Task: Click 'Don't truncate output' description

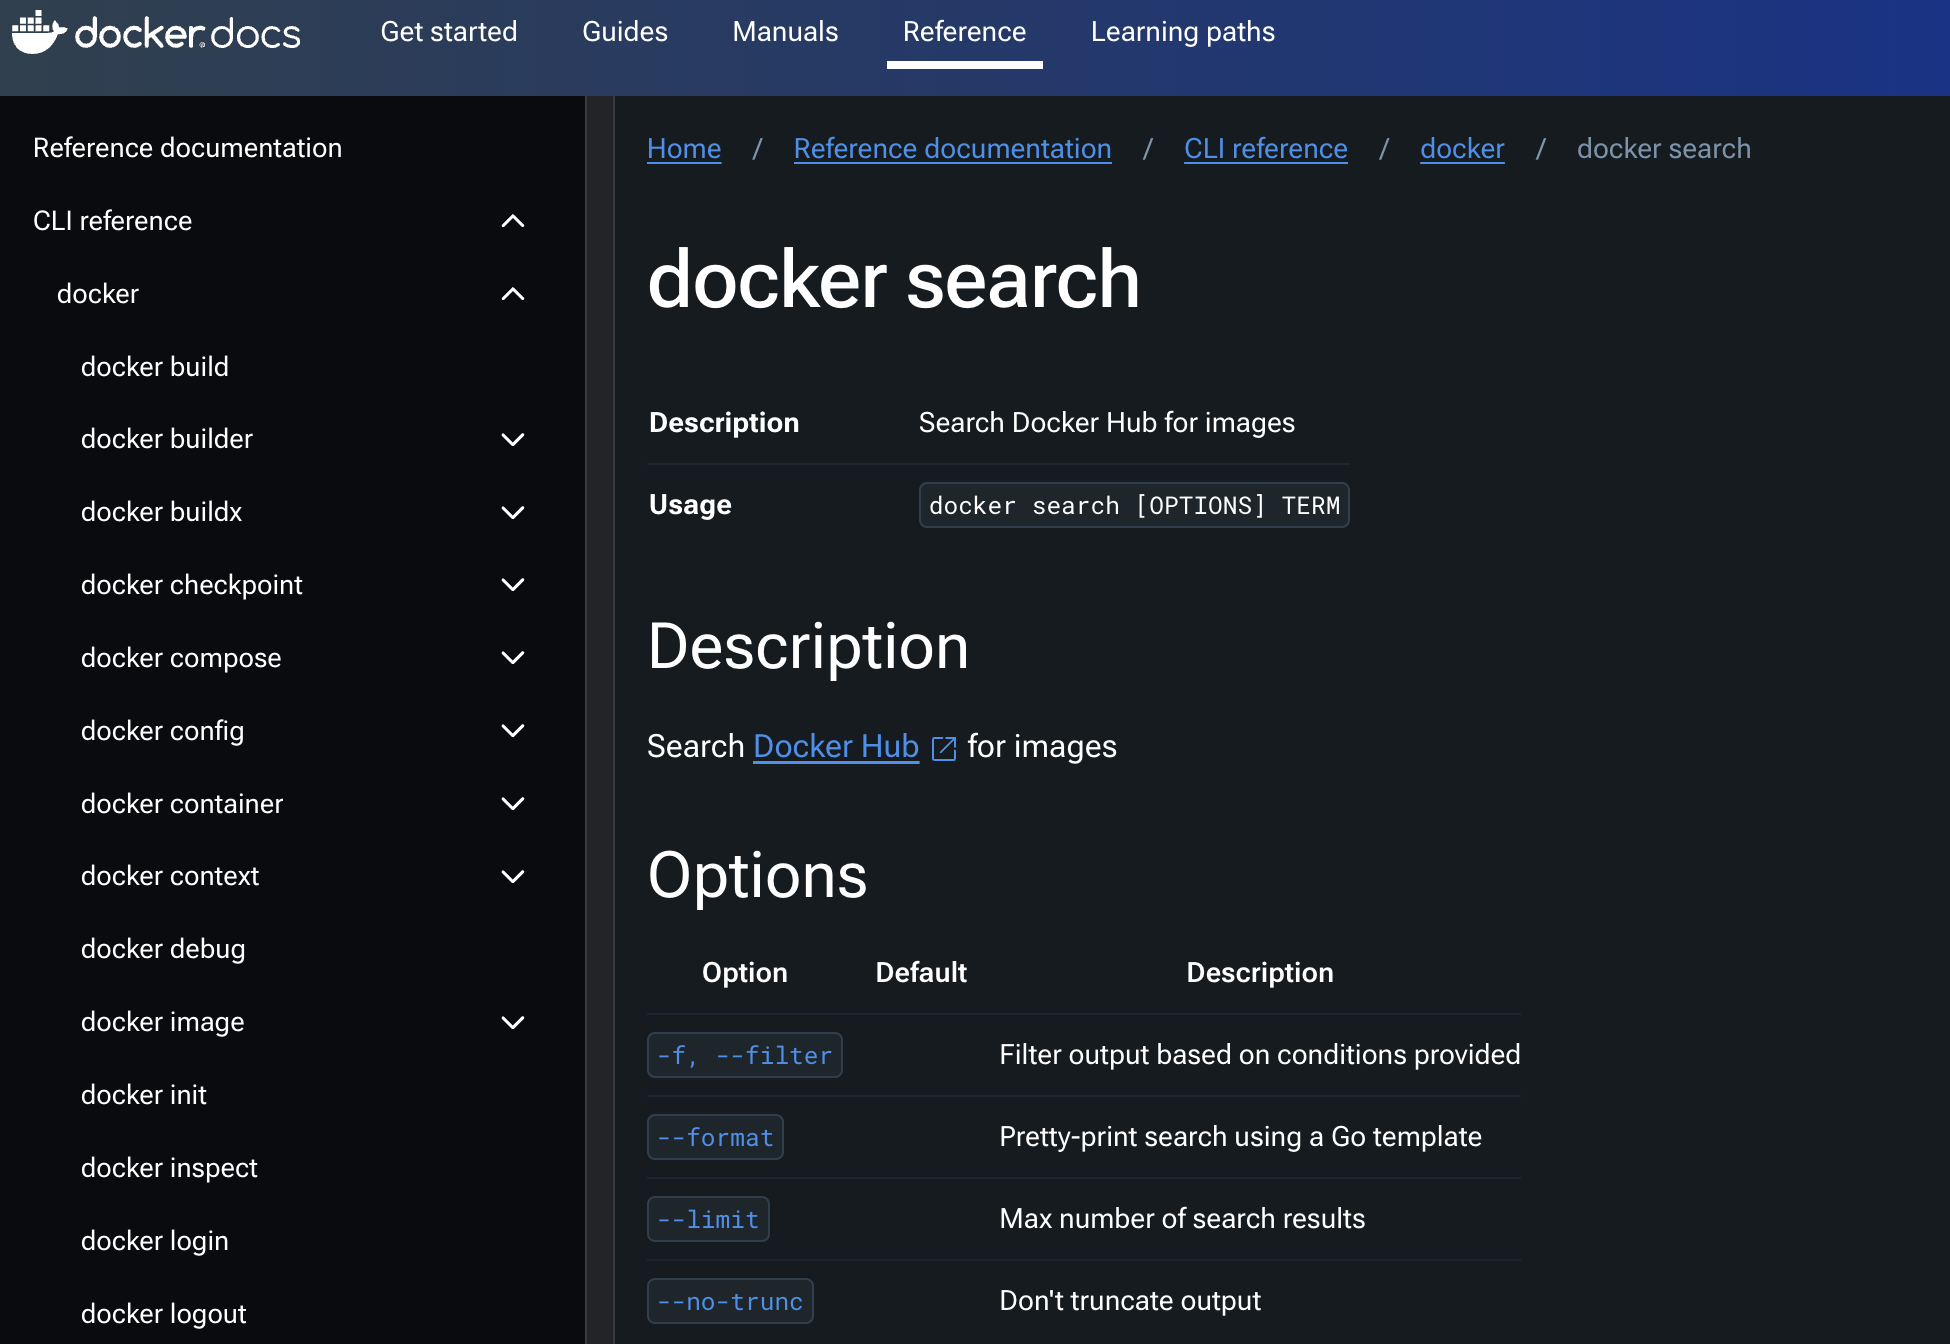Action: point(1130,1301)
